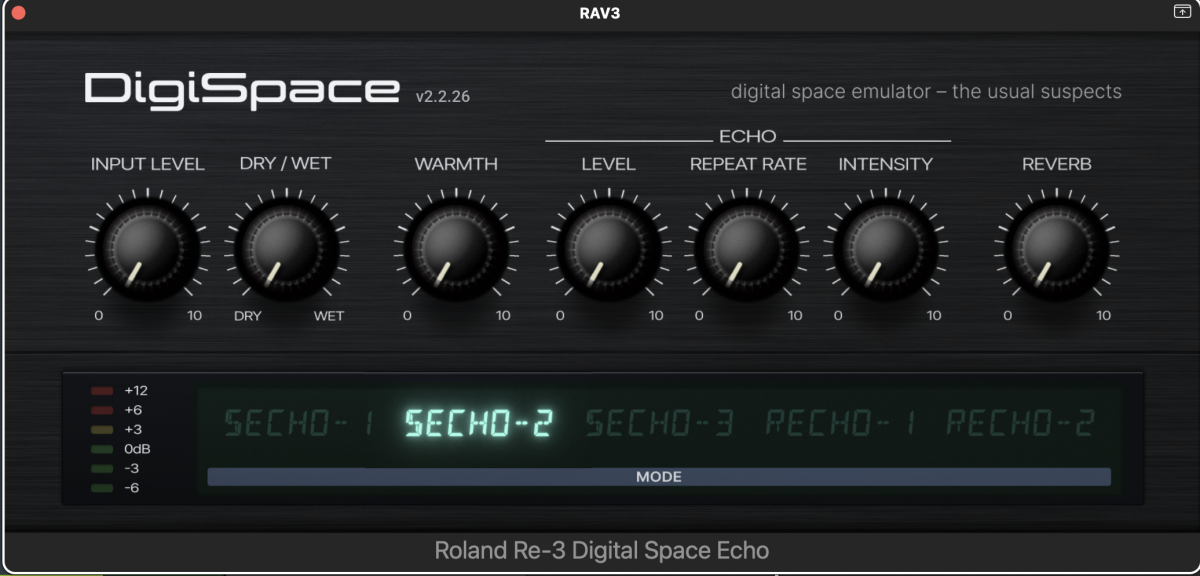
Task: Click the window expand icon in title bar
Action: [1181, 12]
